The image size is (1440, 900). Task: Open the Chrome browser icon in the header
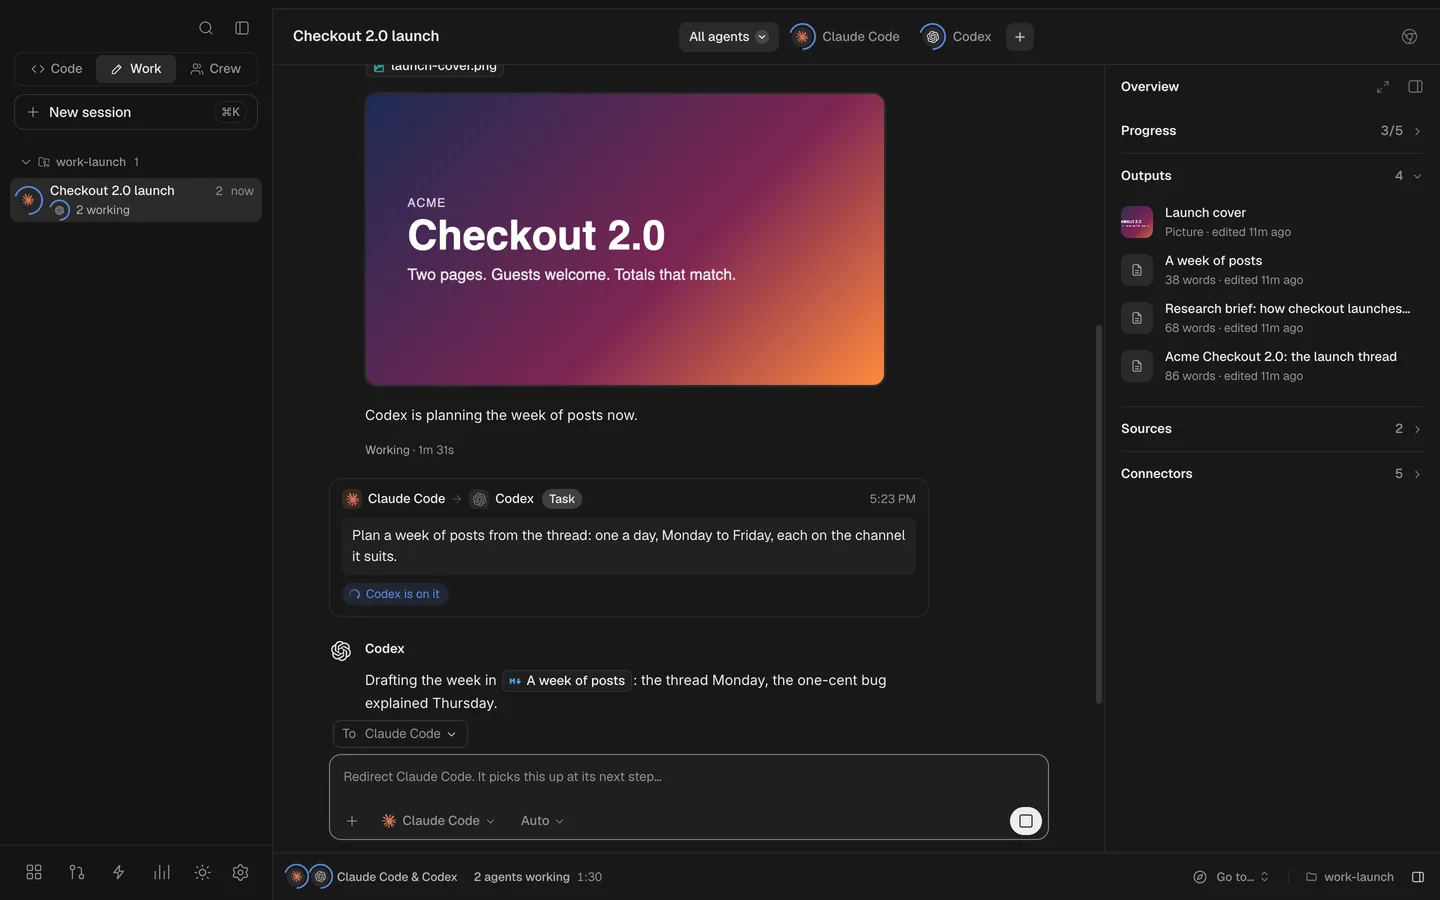point(1409,37)
